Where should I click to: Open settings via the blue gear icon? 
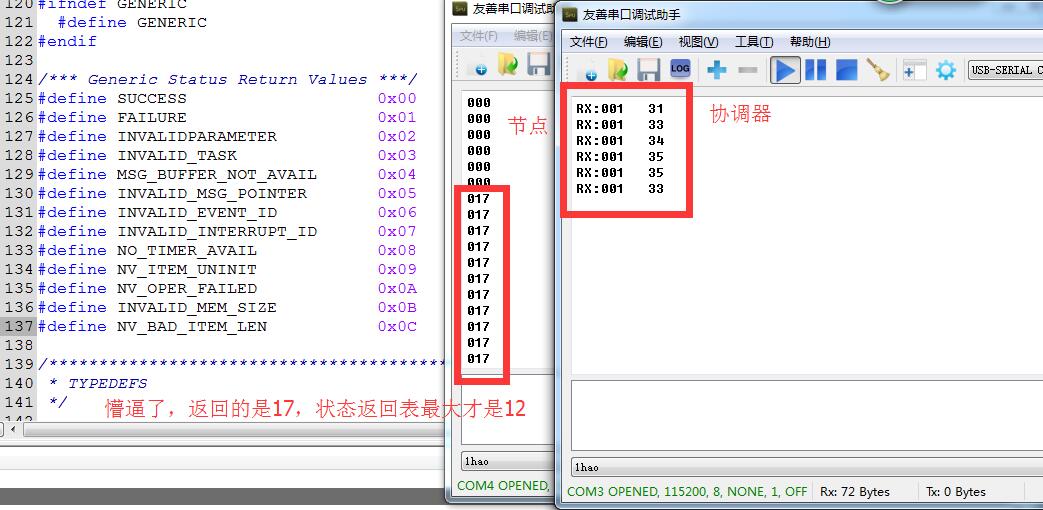pyautogui.click(x=945, y=70)
